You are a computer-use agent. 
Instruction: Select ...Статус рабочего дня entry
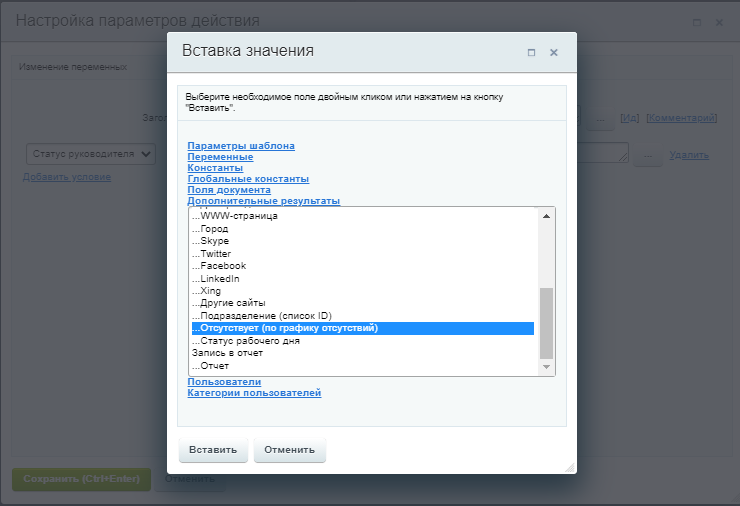[x=363, y=341]
